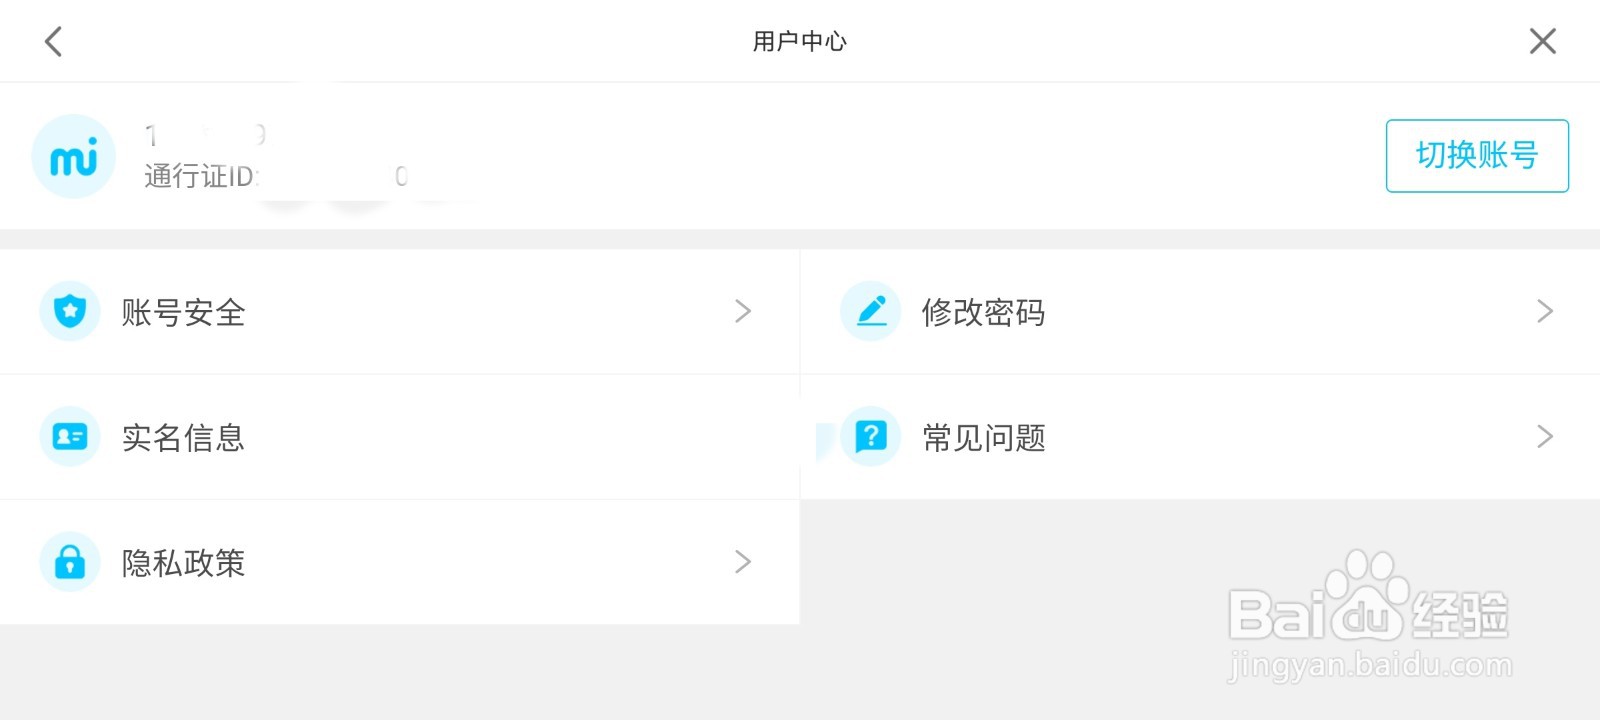Tap the 通行证ID text line

point(200,177)
